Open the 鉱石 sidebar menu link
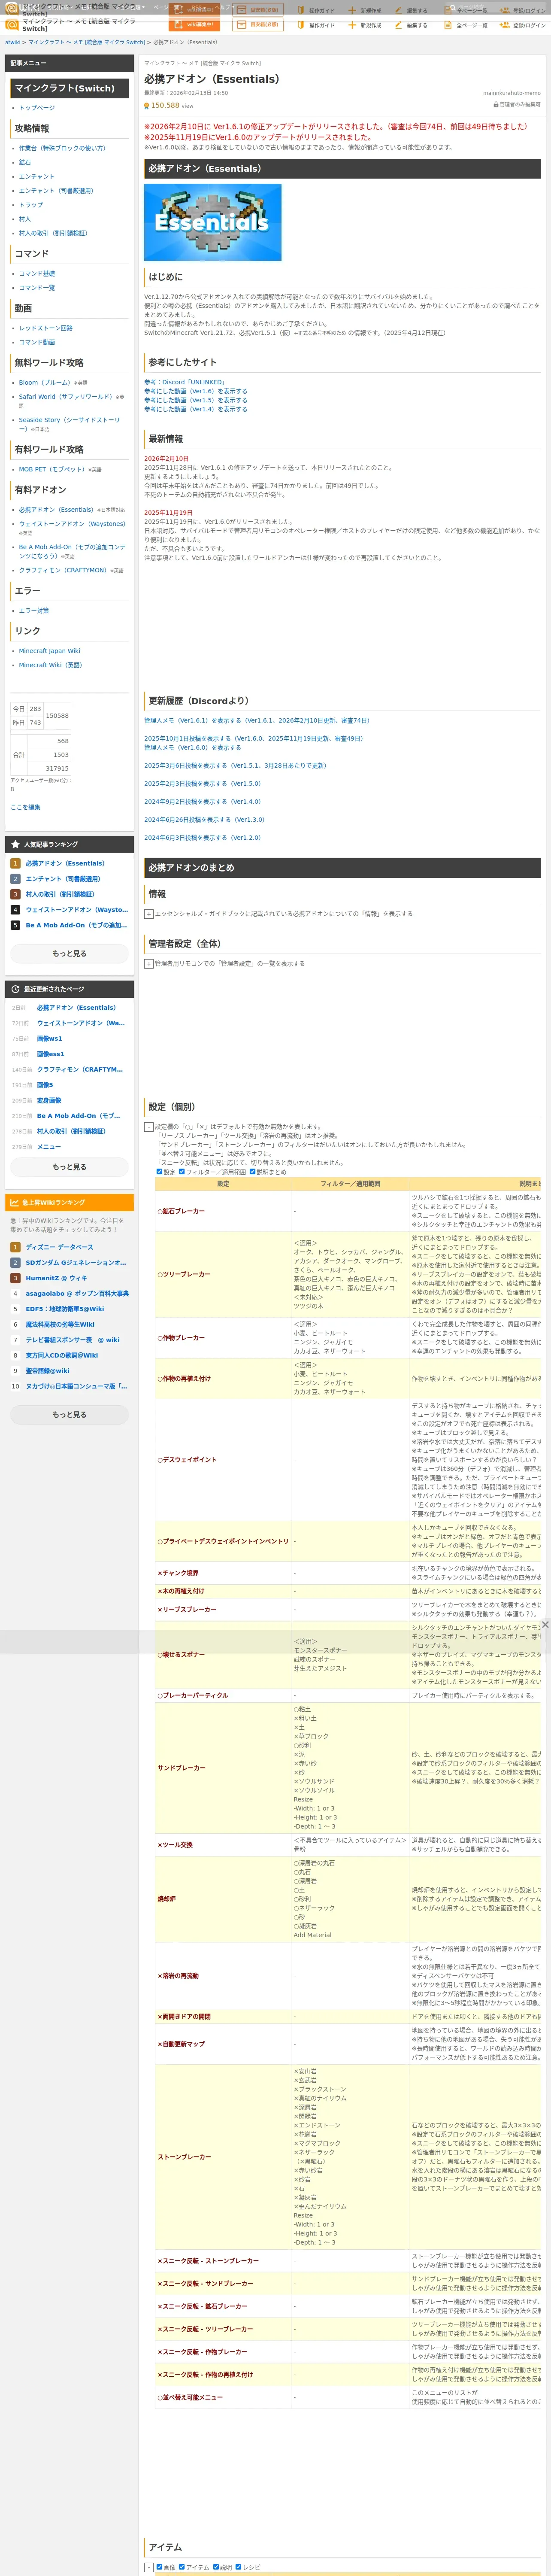The image size is (551, 2576). point(25,162)
